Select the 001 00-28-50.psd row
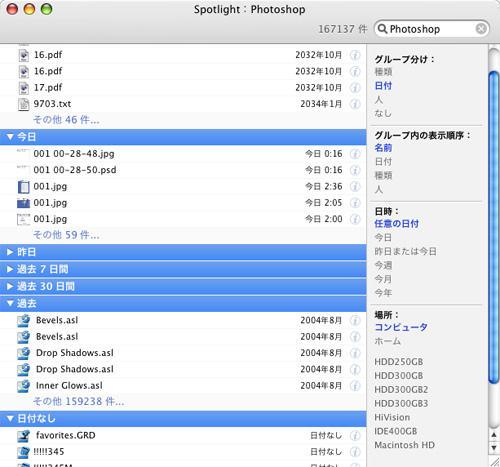This screenshot has width=500, height=467. click(183, 170)
